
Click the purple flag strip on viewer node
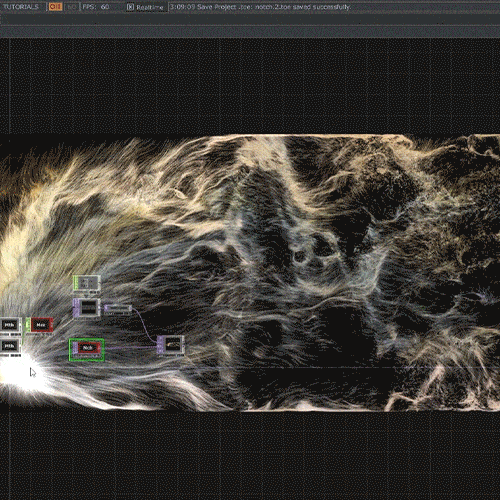[x=76, y=307]
